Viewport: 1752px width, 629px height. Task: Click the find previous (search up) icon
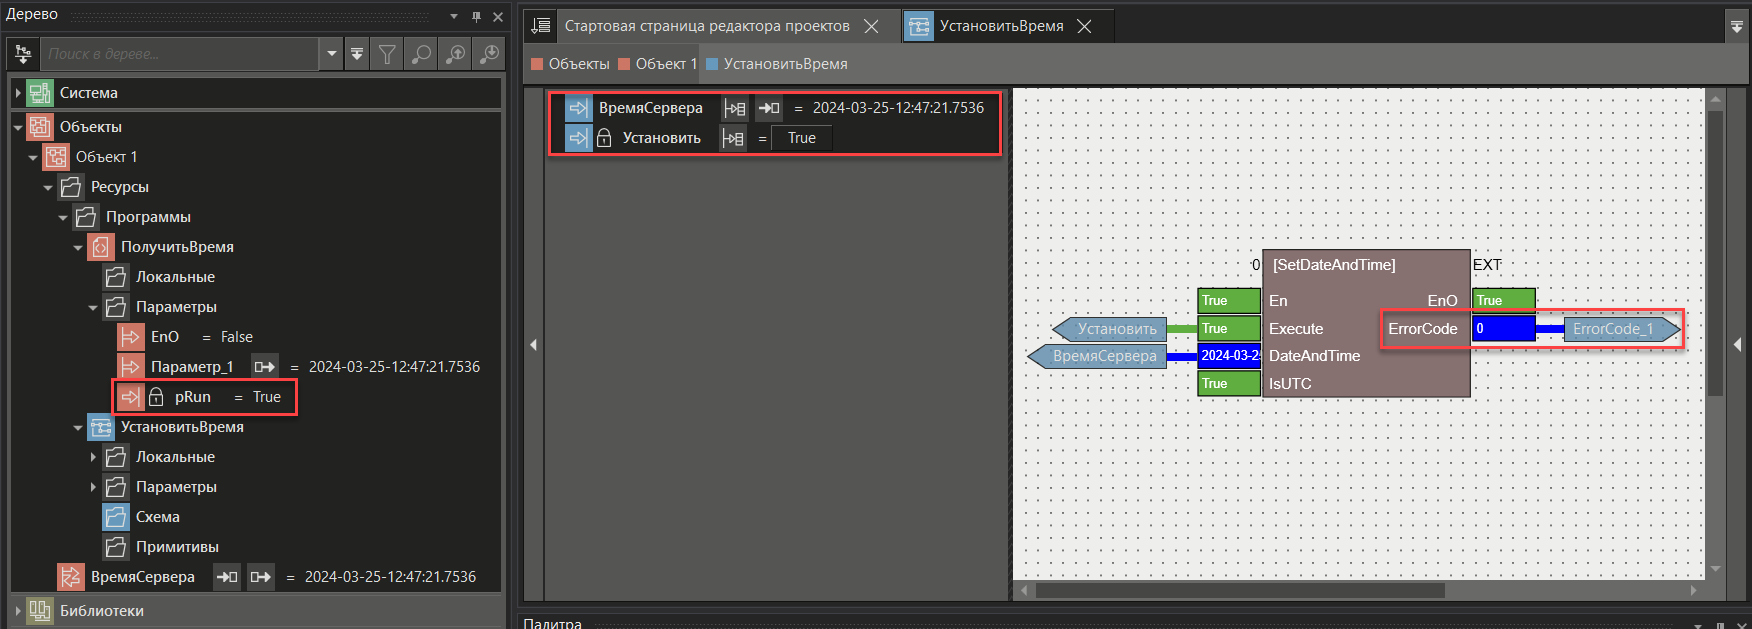pos(456,54)
